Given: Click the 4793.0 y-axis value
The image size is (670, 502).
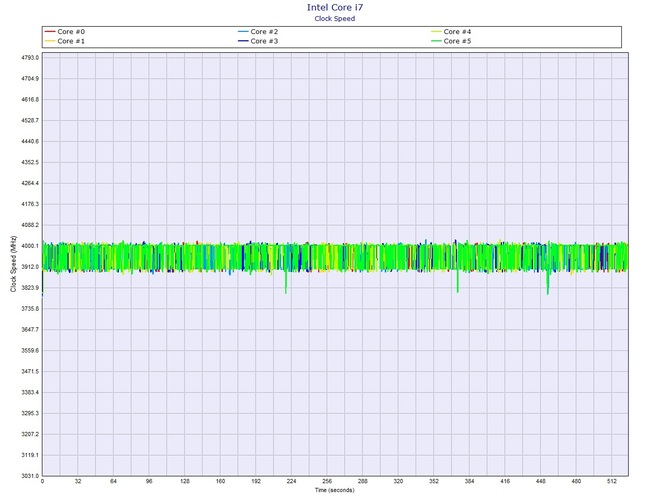Looking at the screenshot, I should pyautogui.click(x=30, y=58).
